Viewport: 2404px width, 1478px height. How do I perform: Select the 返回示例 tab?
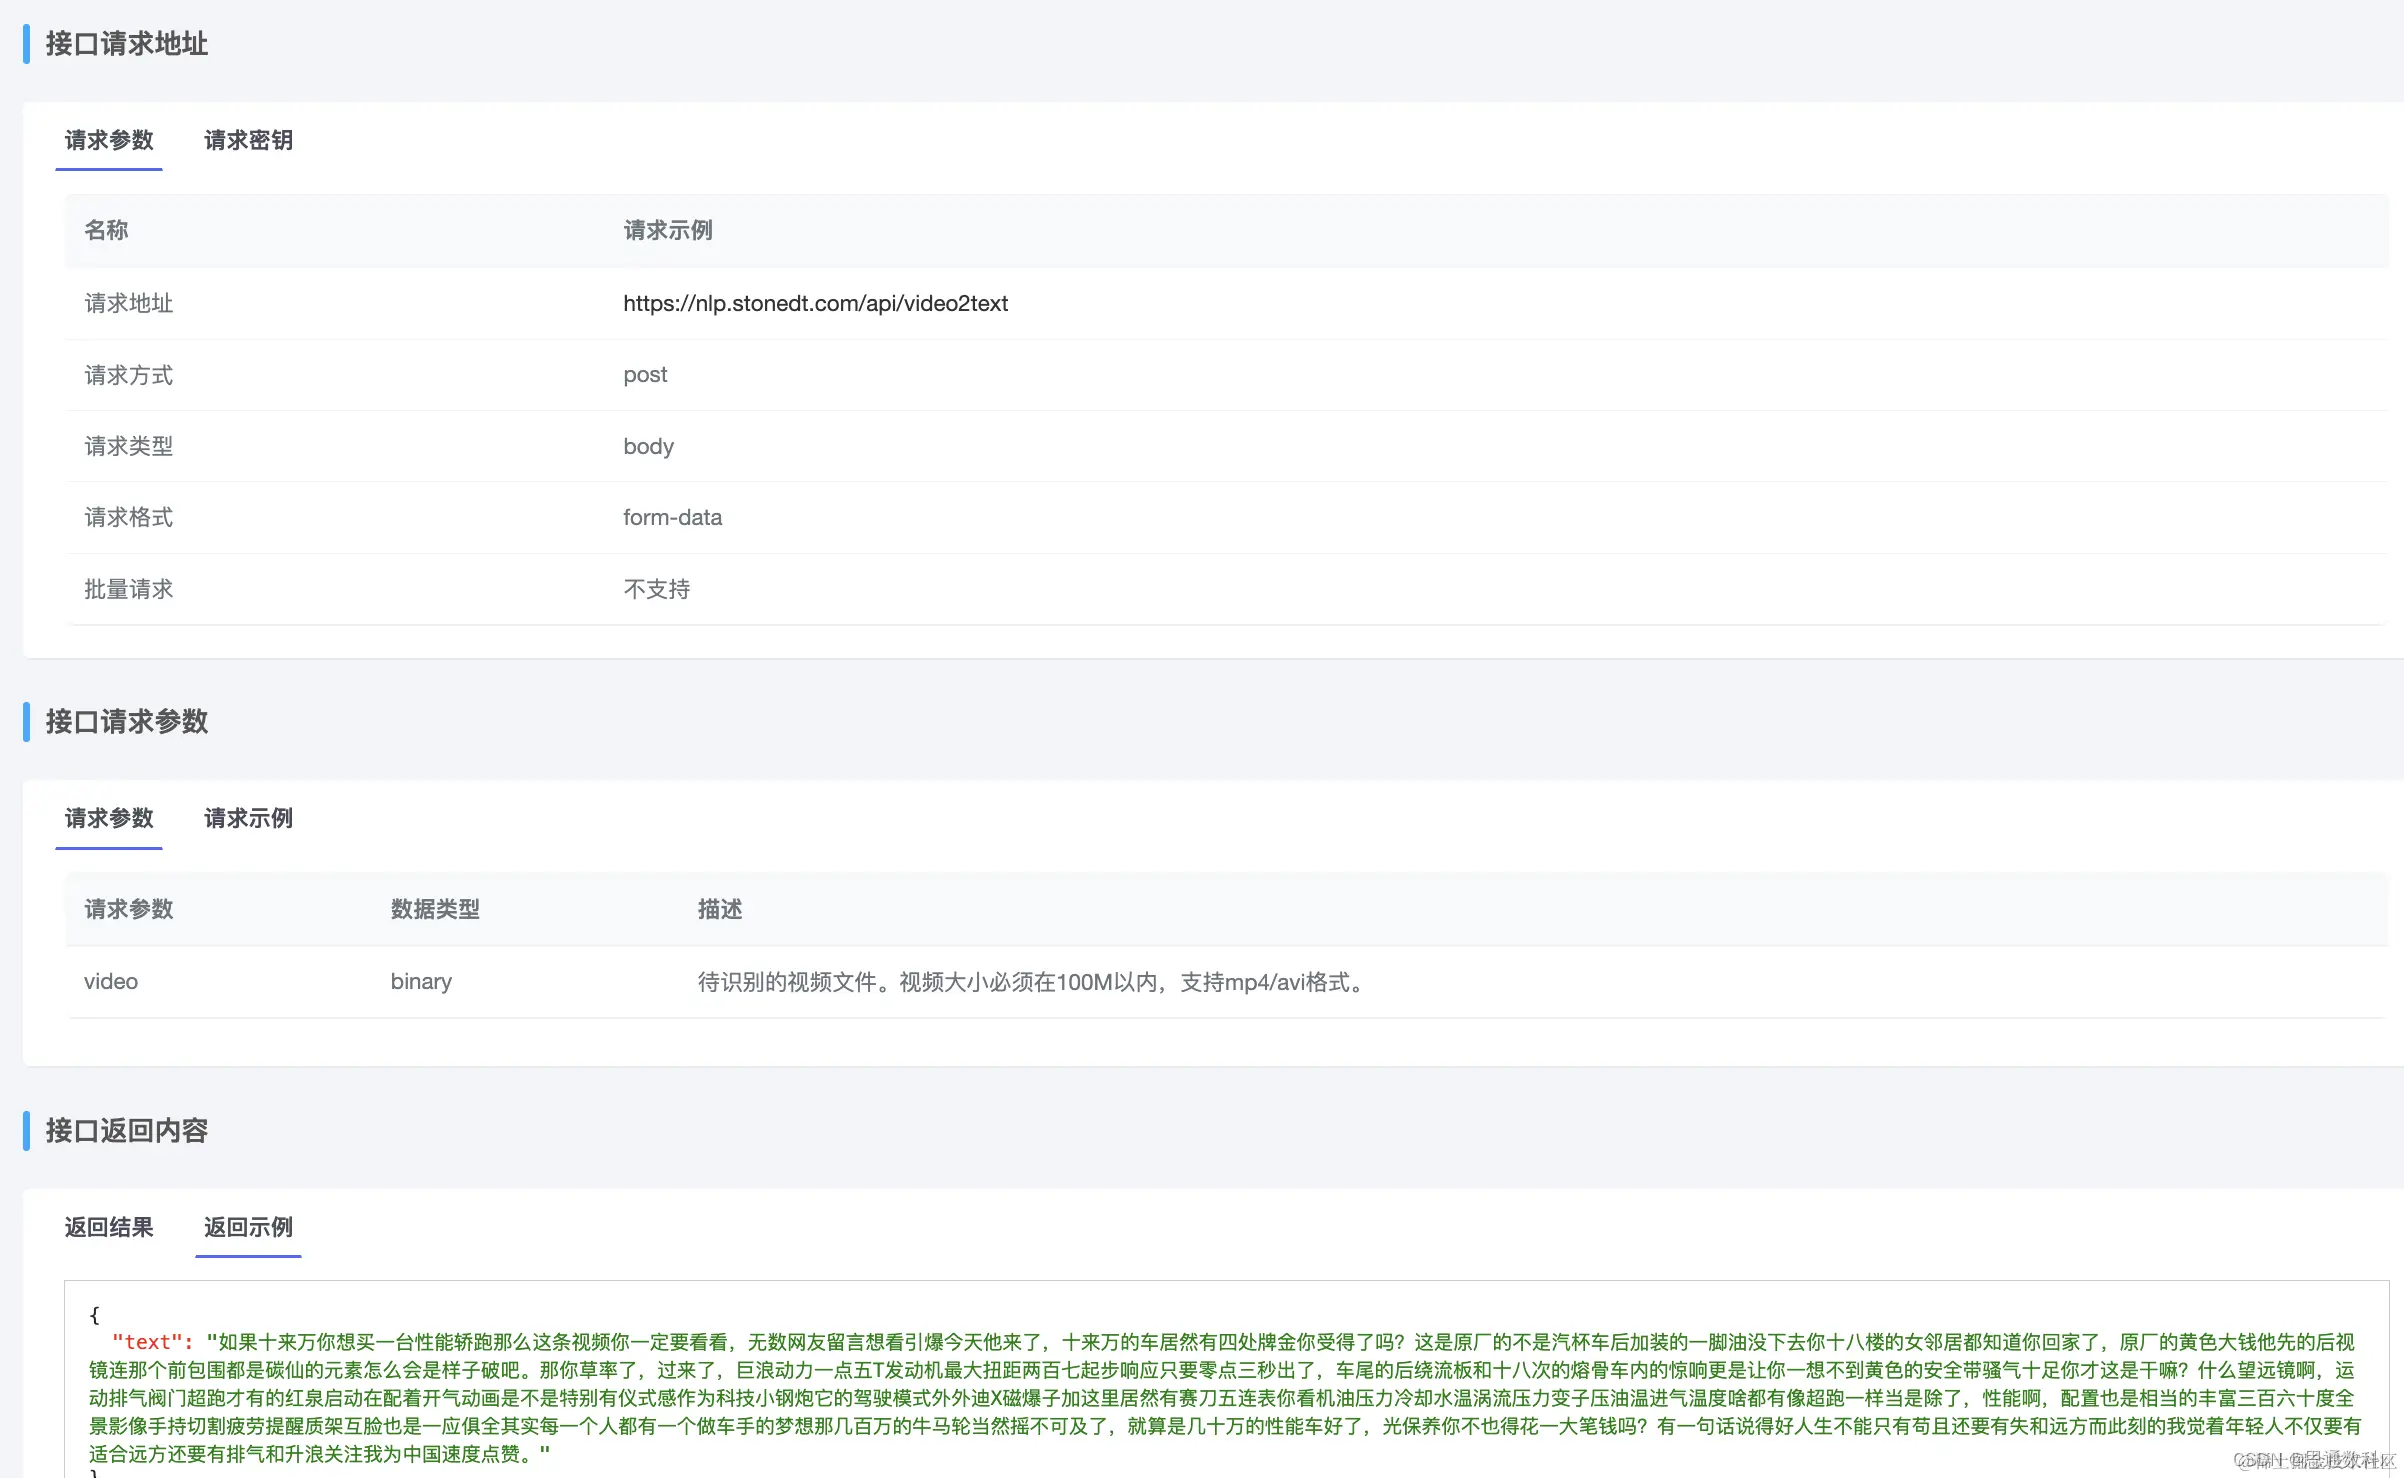248,1227
